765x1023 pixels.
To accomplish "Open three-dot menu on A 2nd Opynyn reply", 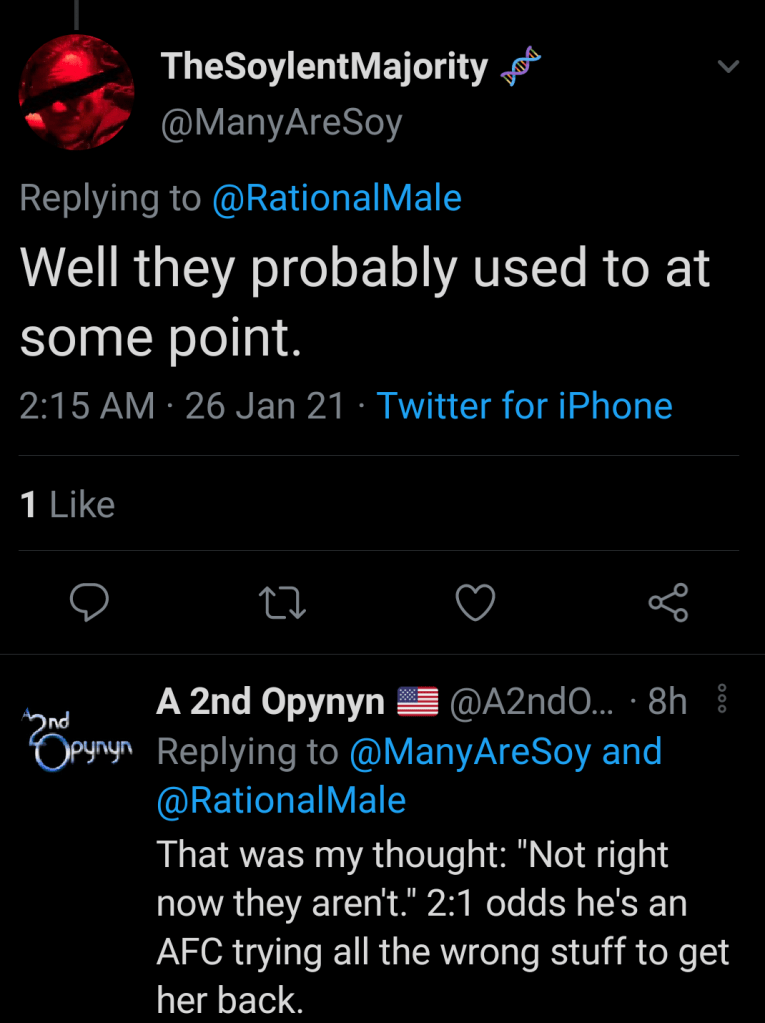I will point(722,702).
